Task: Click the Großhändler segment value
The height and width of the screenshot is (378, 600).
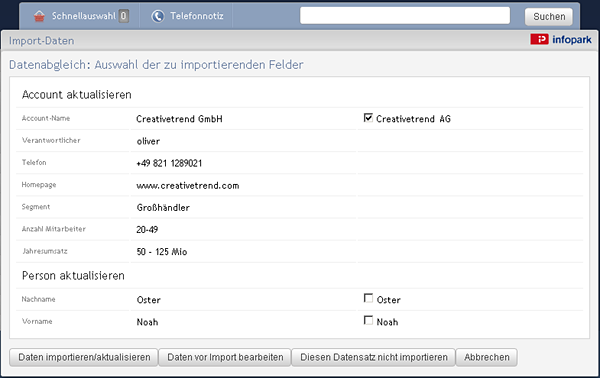Action: pyautogui.click(x=163, y=208)
